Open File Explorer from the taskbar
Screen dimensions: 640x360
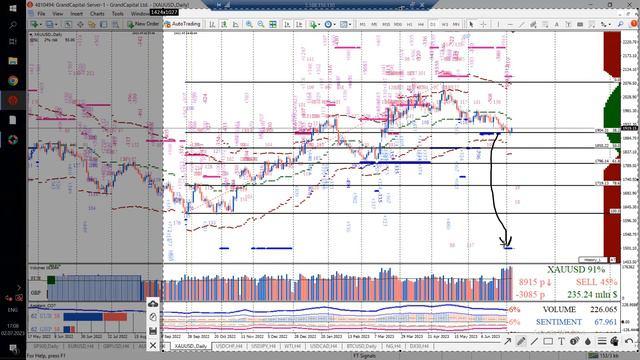pos(13,61)
